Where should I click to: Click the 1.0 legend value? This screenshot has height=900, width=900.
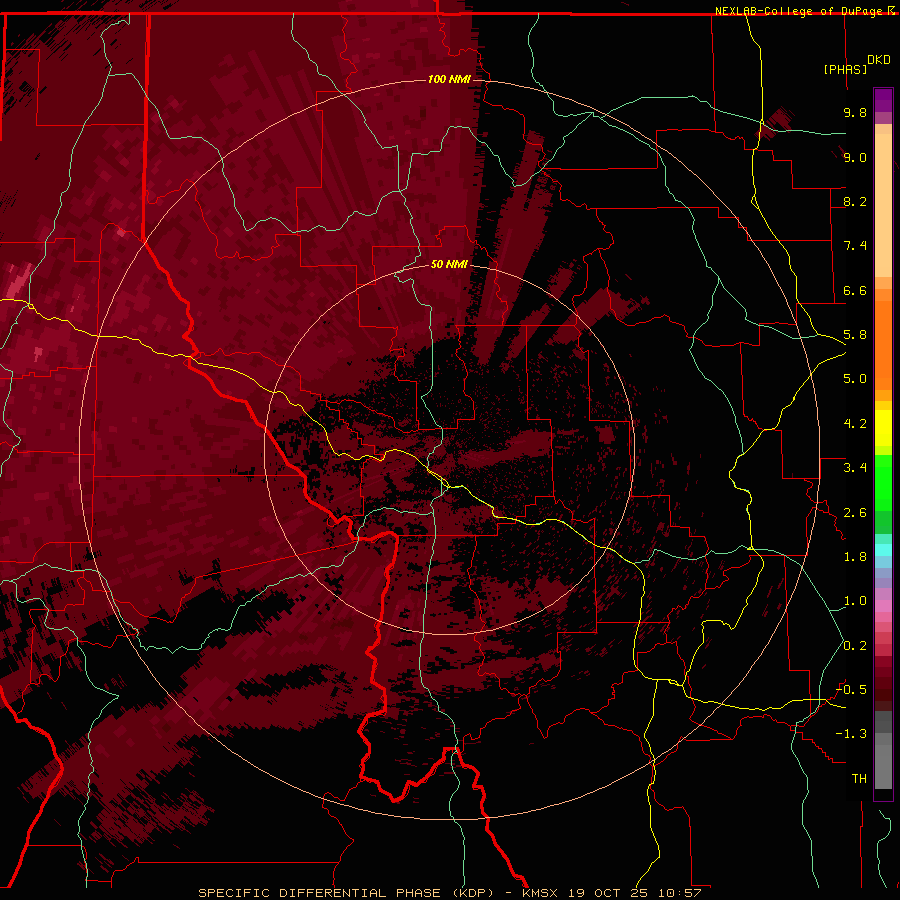[x=855, y=601]
